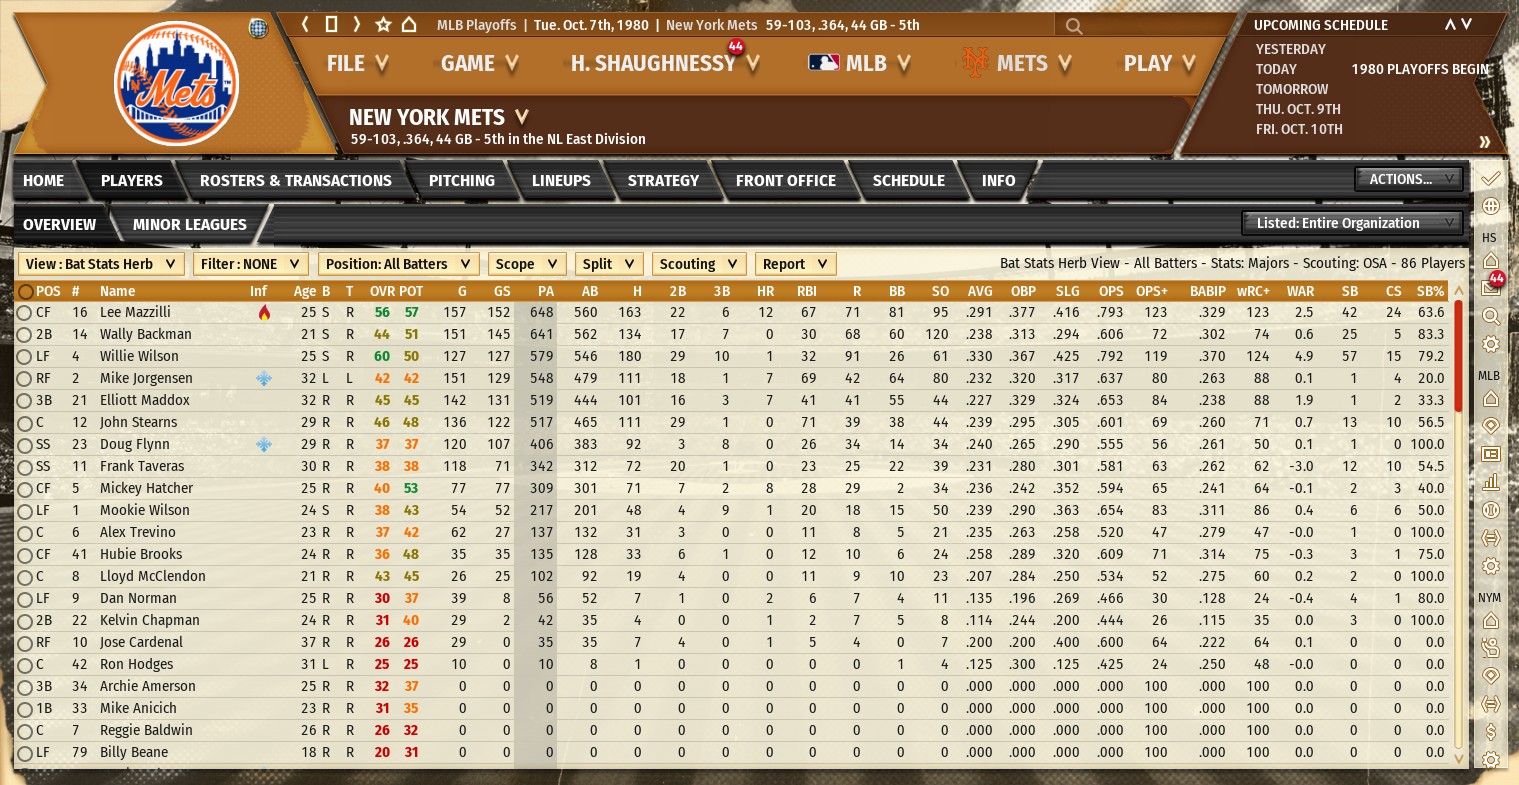Select the radio button for John Stearns
This screenshot has width=1519, height=785.
point(24,423)
